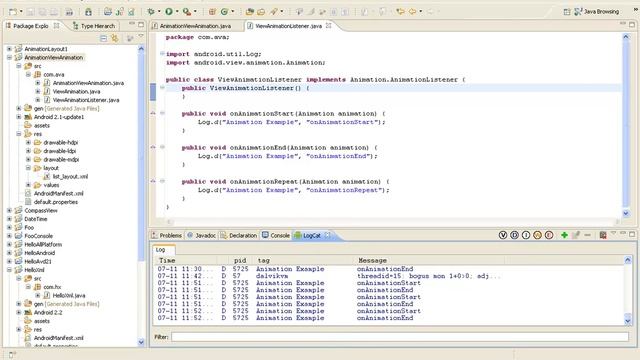Select default.properties file in tree
This screenshot has height=360, width=640.
click(x=56, y=202)
